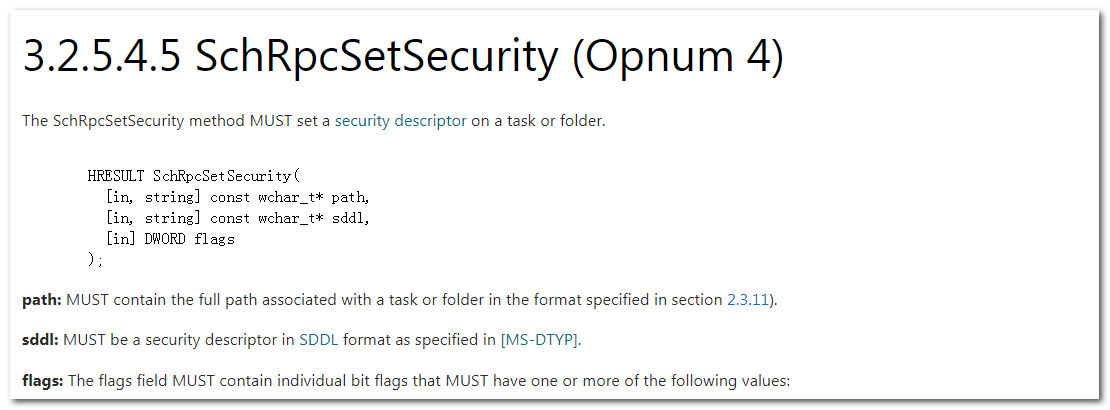Viewport: 1110px width, 410px height.
Task: Follow the section 2.3.11 link
Action: pyautogui.click(x=748, y=300)
